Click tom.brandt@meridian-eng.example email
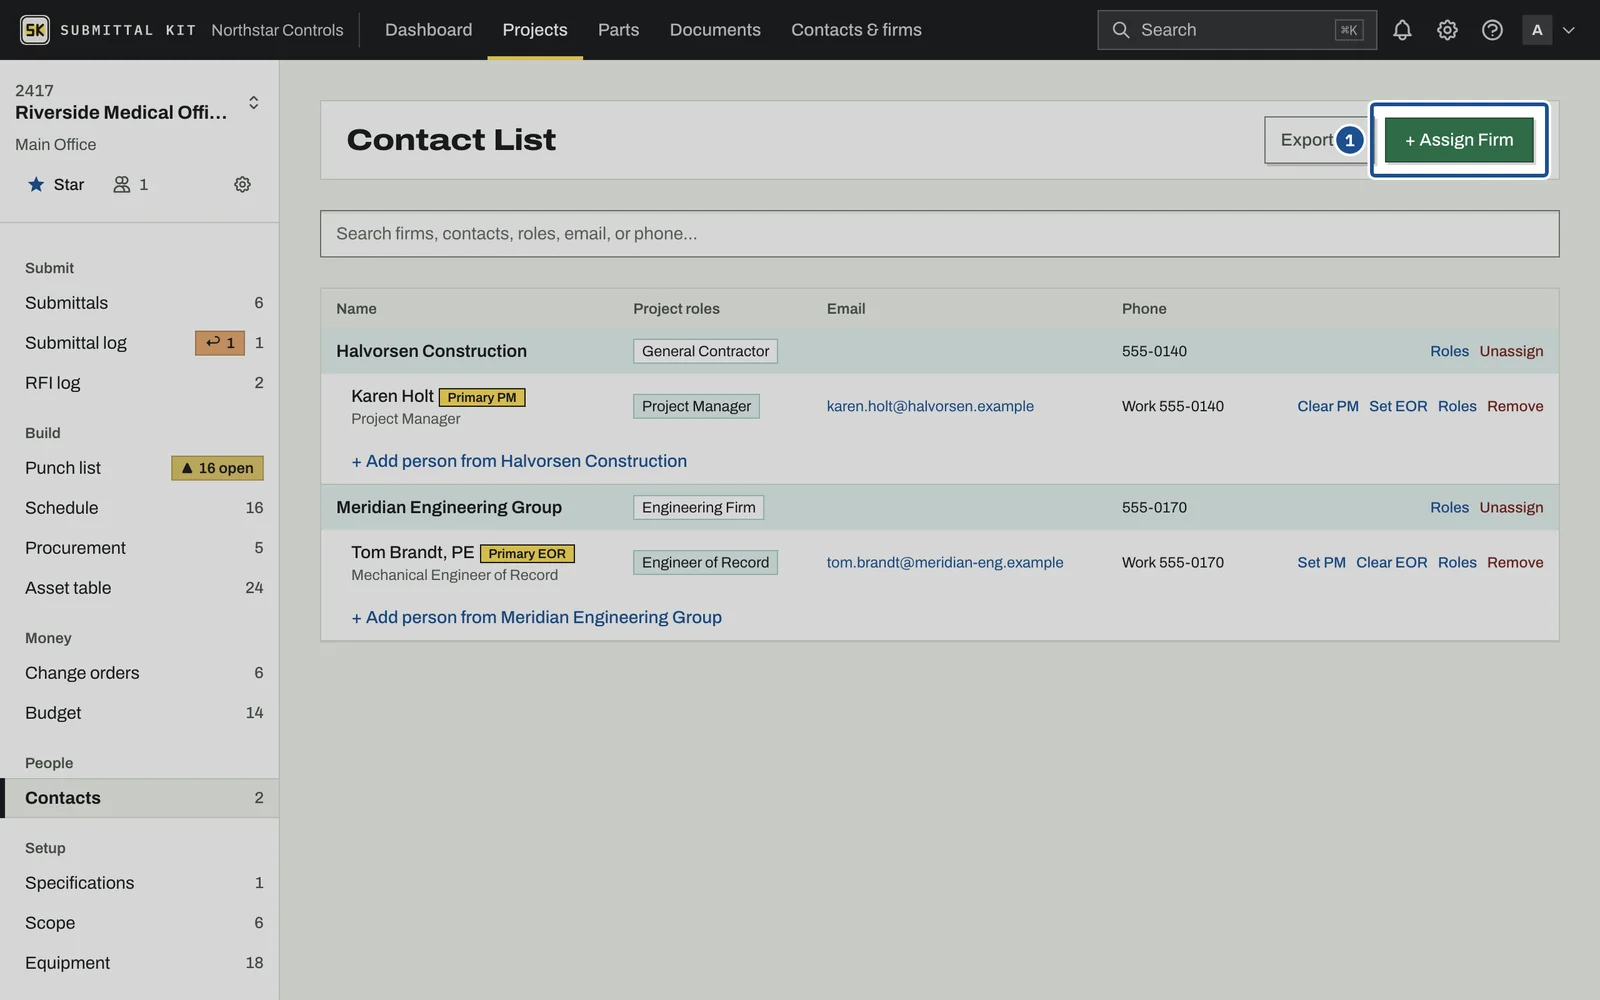The width and height of the screenshot is (1600, 1000). (x=945, y=562)
